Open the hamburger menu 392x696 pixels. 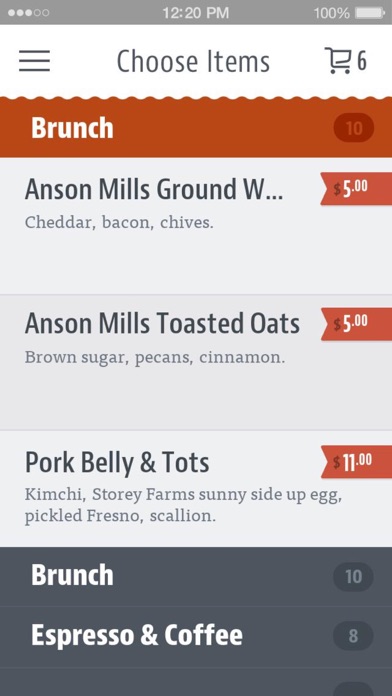tap(34, 61)
